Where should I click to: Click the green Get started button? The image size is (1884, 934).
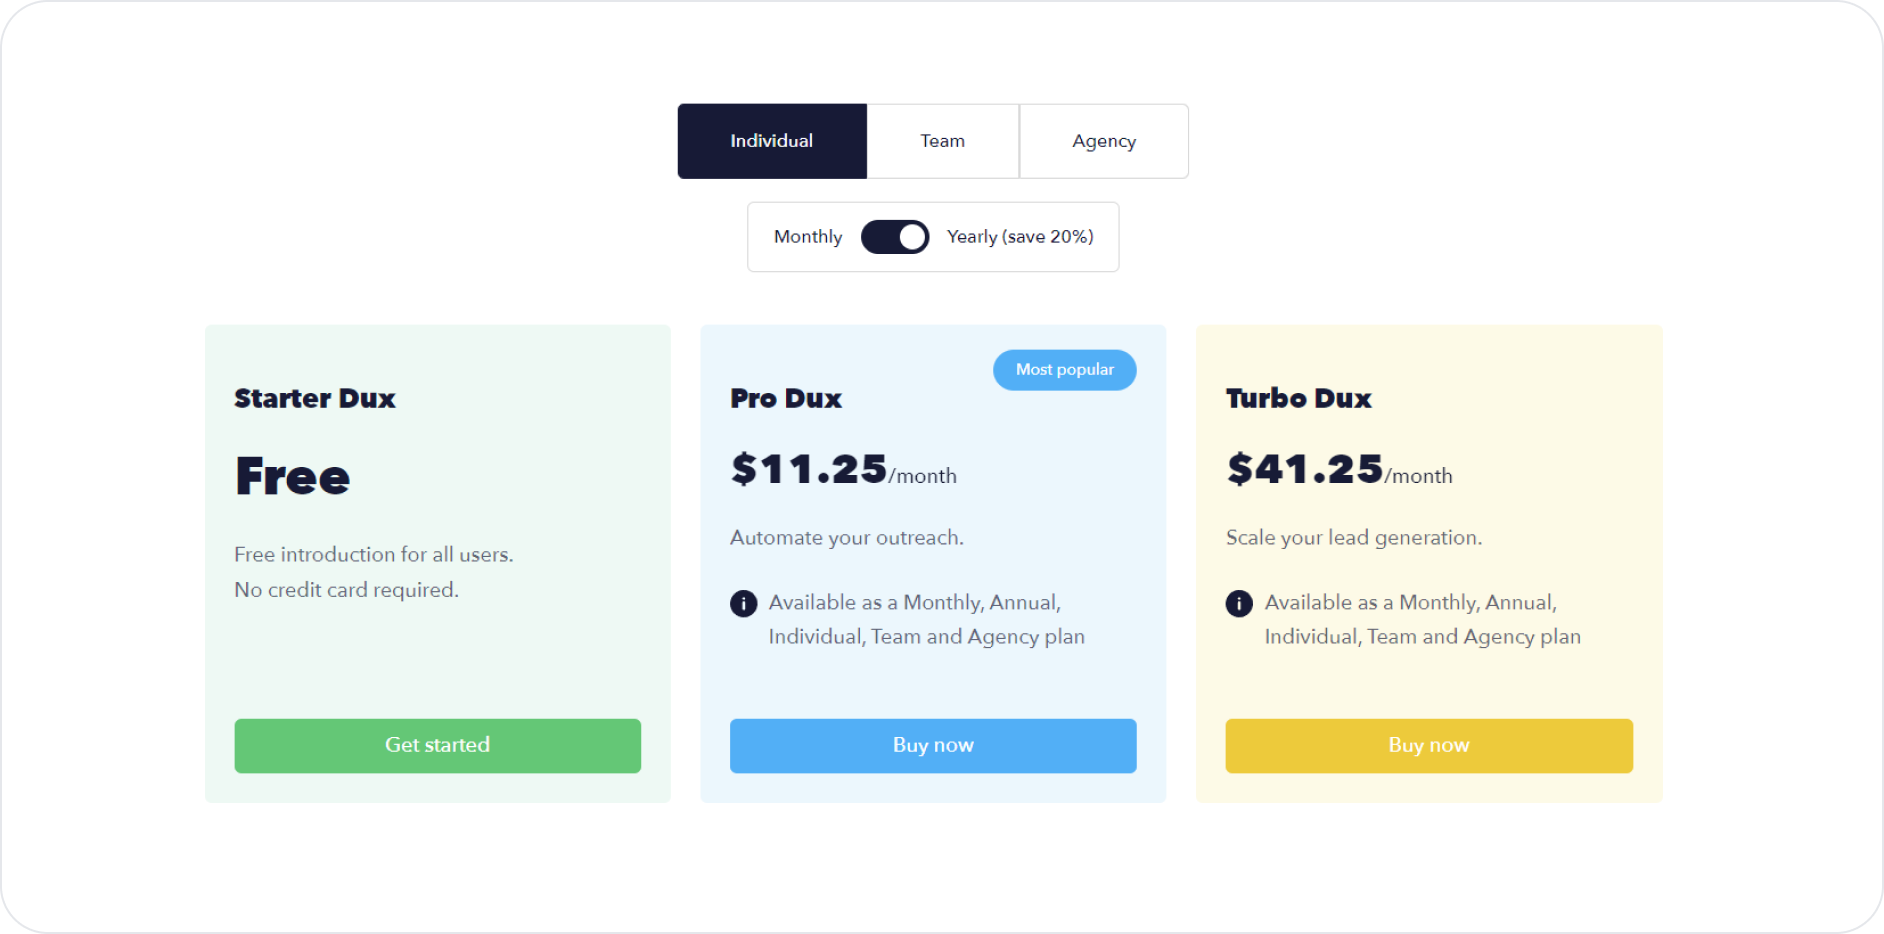pyautogui.click(x=438, y=745)
